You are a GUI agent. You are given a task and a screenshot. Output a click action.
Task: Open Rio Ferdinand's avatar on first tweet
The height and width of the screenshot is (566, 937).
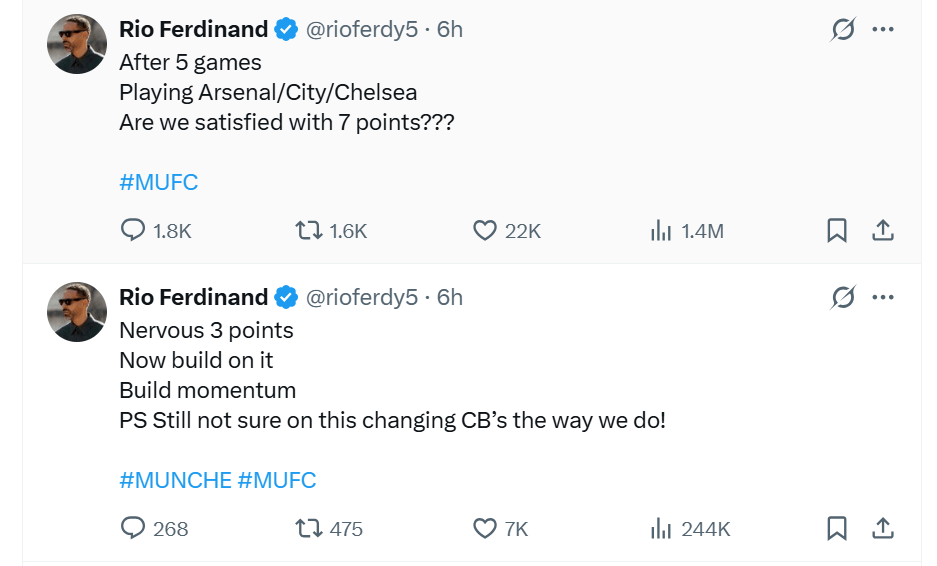pos(77,44)
